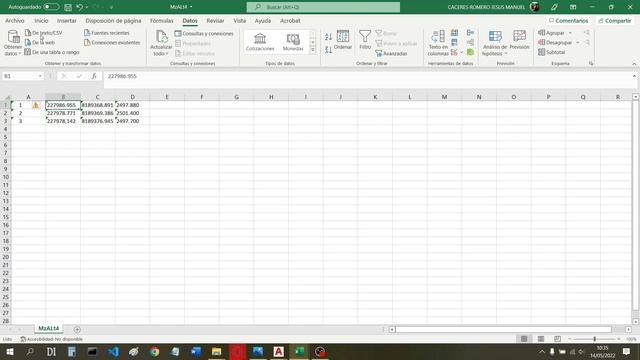Click Texto en columnas
Screen dimensions: 640x360
pos(438,43)
